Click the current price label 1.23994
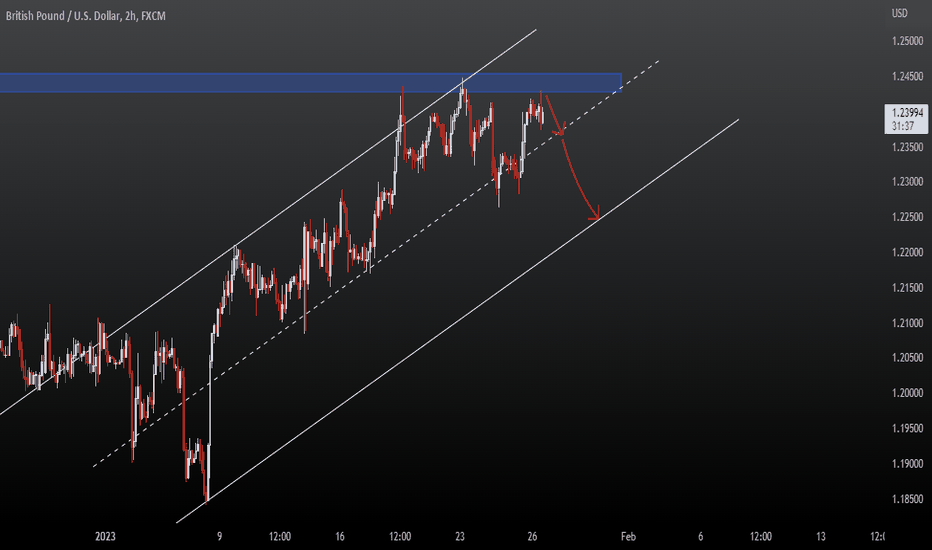The height and width of the screenshot is (550, 932). pyautogui.click(x=907, y=113)
